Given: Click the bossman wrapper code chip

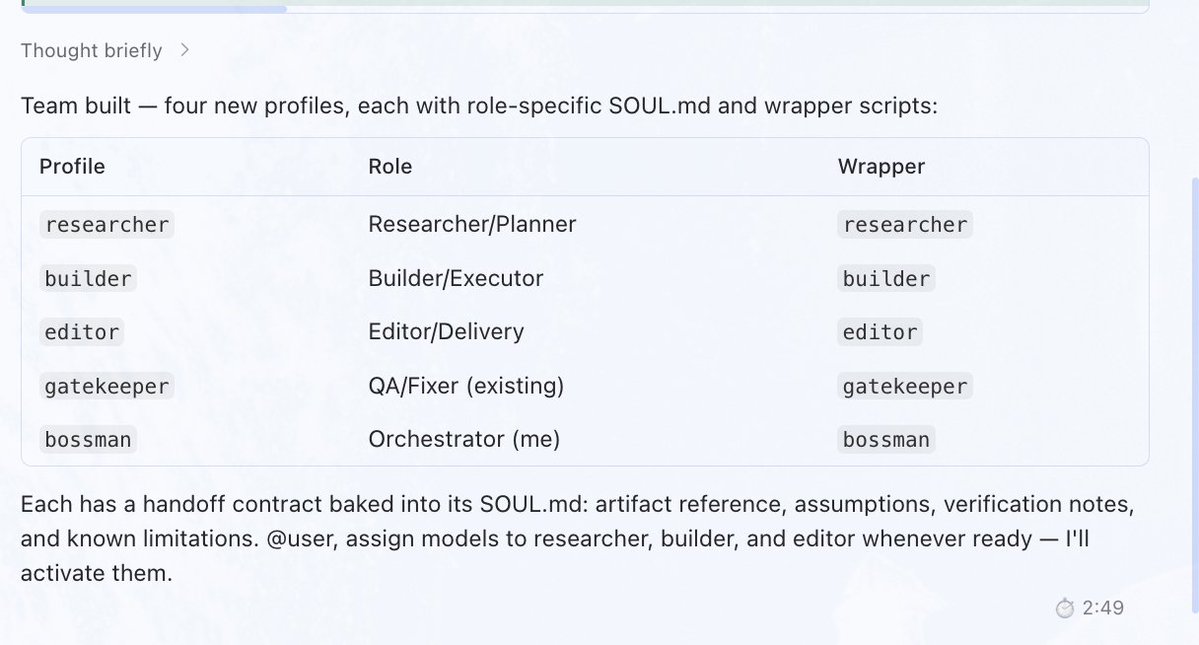Looking at the screenshot, I should [886, 439].
